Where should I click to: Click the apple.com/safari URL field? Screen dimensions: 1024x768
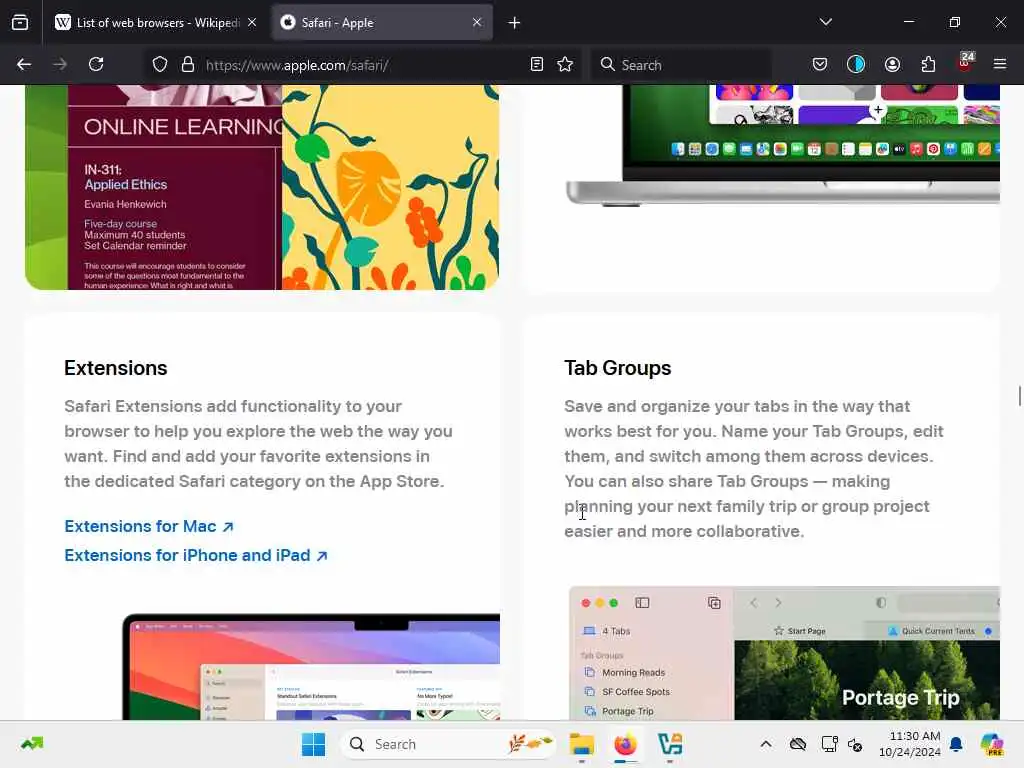(x=362, y=65)
